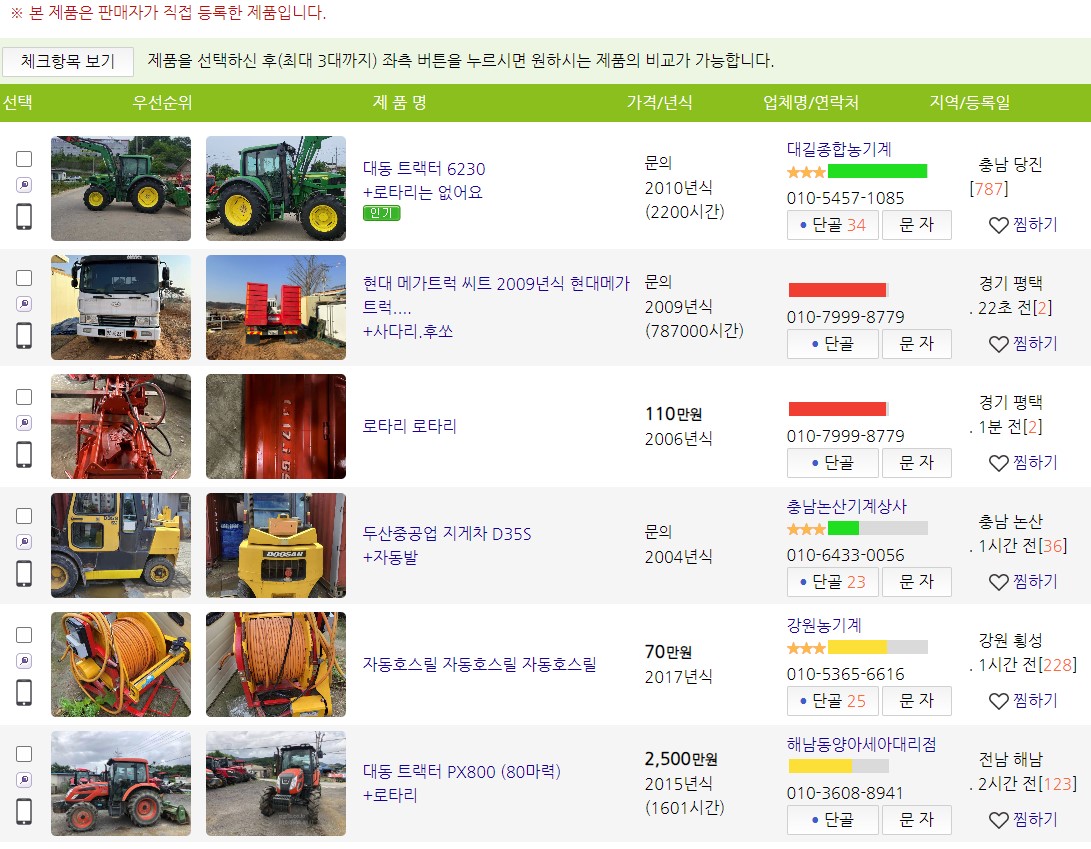1091x849 pixels.
Task: Open 자동호스릴 자동호스릴 product link
Action: pyautogui.click(x=479, y=664)
